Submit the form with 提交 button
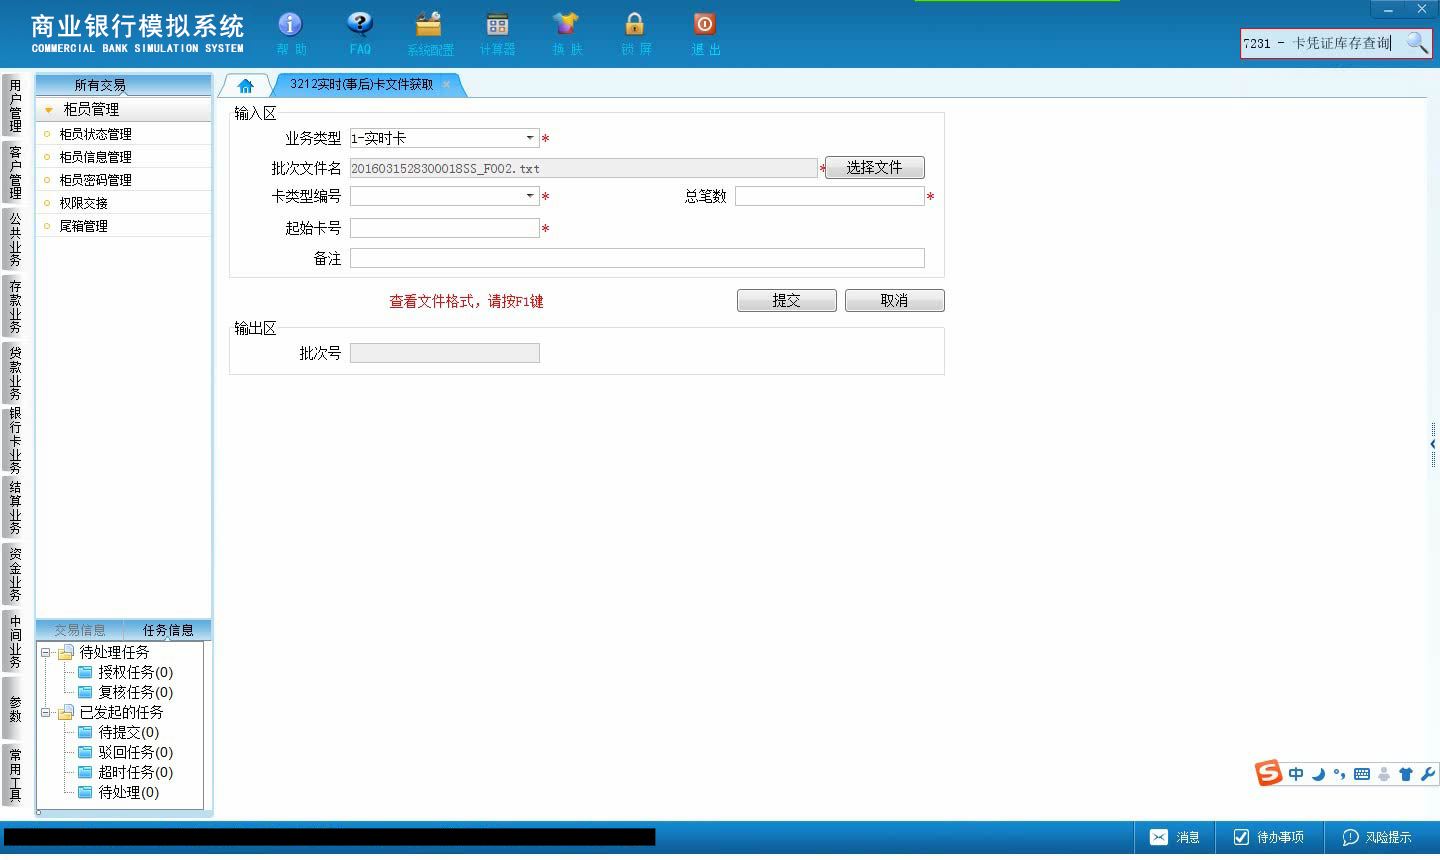The height and width of the screenshot is (860, 1440). [786, 301]
